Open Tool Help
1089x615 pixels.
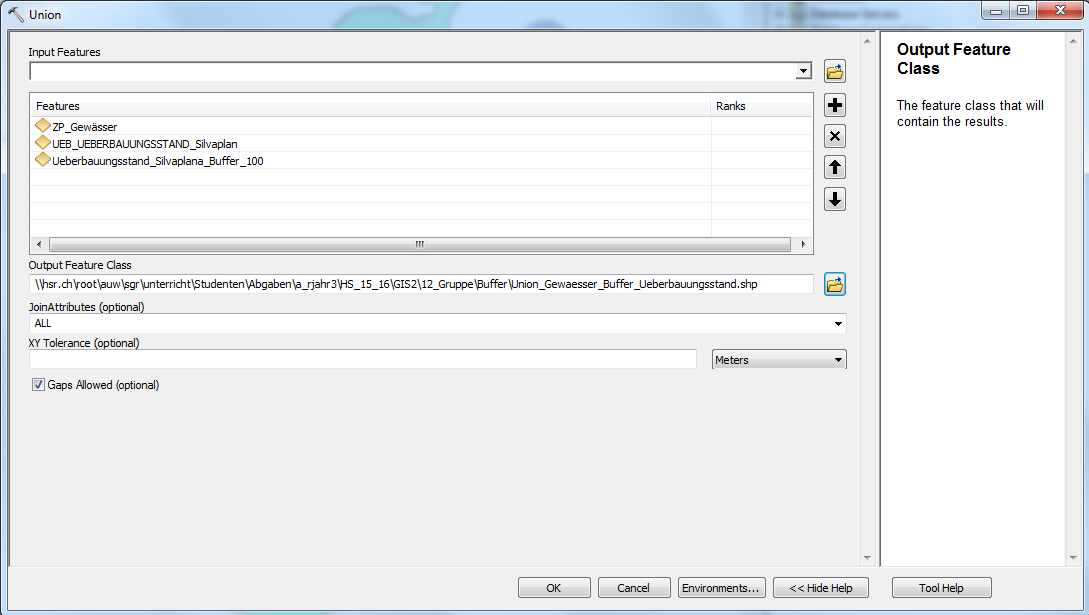pyautogui.click(x=941, y=588)
